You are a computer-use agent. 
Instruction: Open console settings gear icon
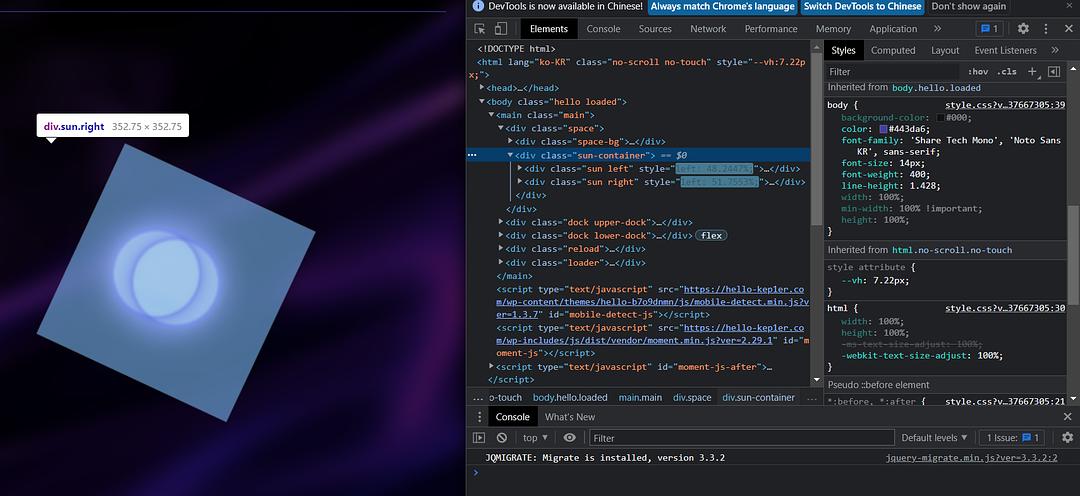pos(1068,437)
